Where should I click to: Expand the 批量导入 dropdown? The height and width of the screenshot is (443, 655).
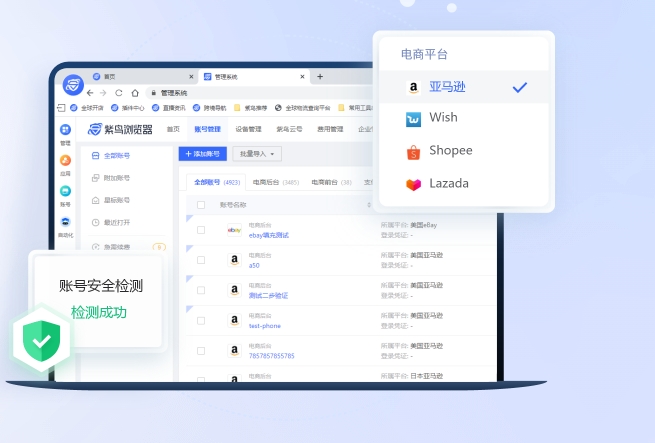[257, 154]
